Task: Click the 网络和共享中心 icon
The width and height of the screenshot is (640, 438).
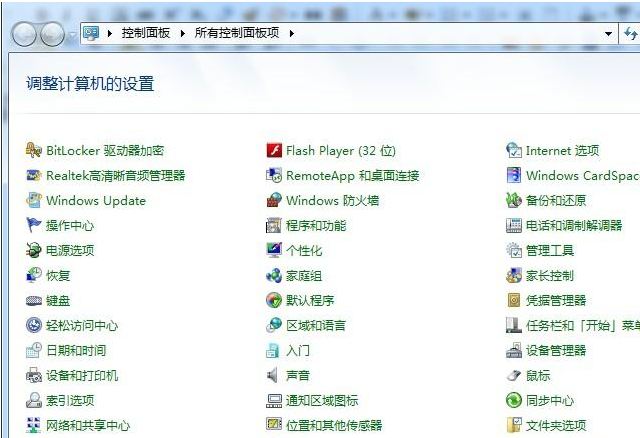Action: (33, 425)
